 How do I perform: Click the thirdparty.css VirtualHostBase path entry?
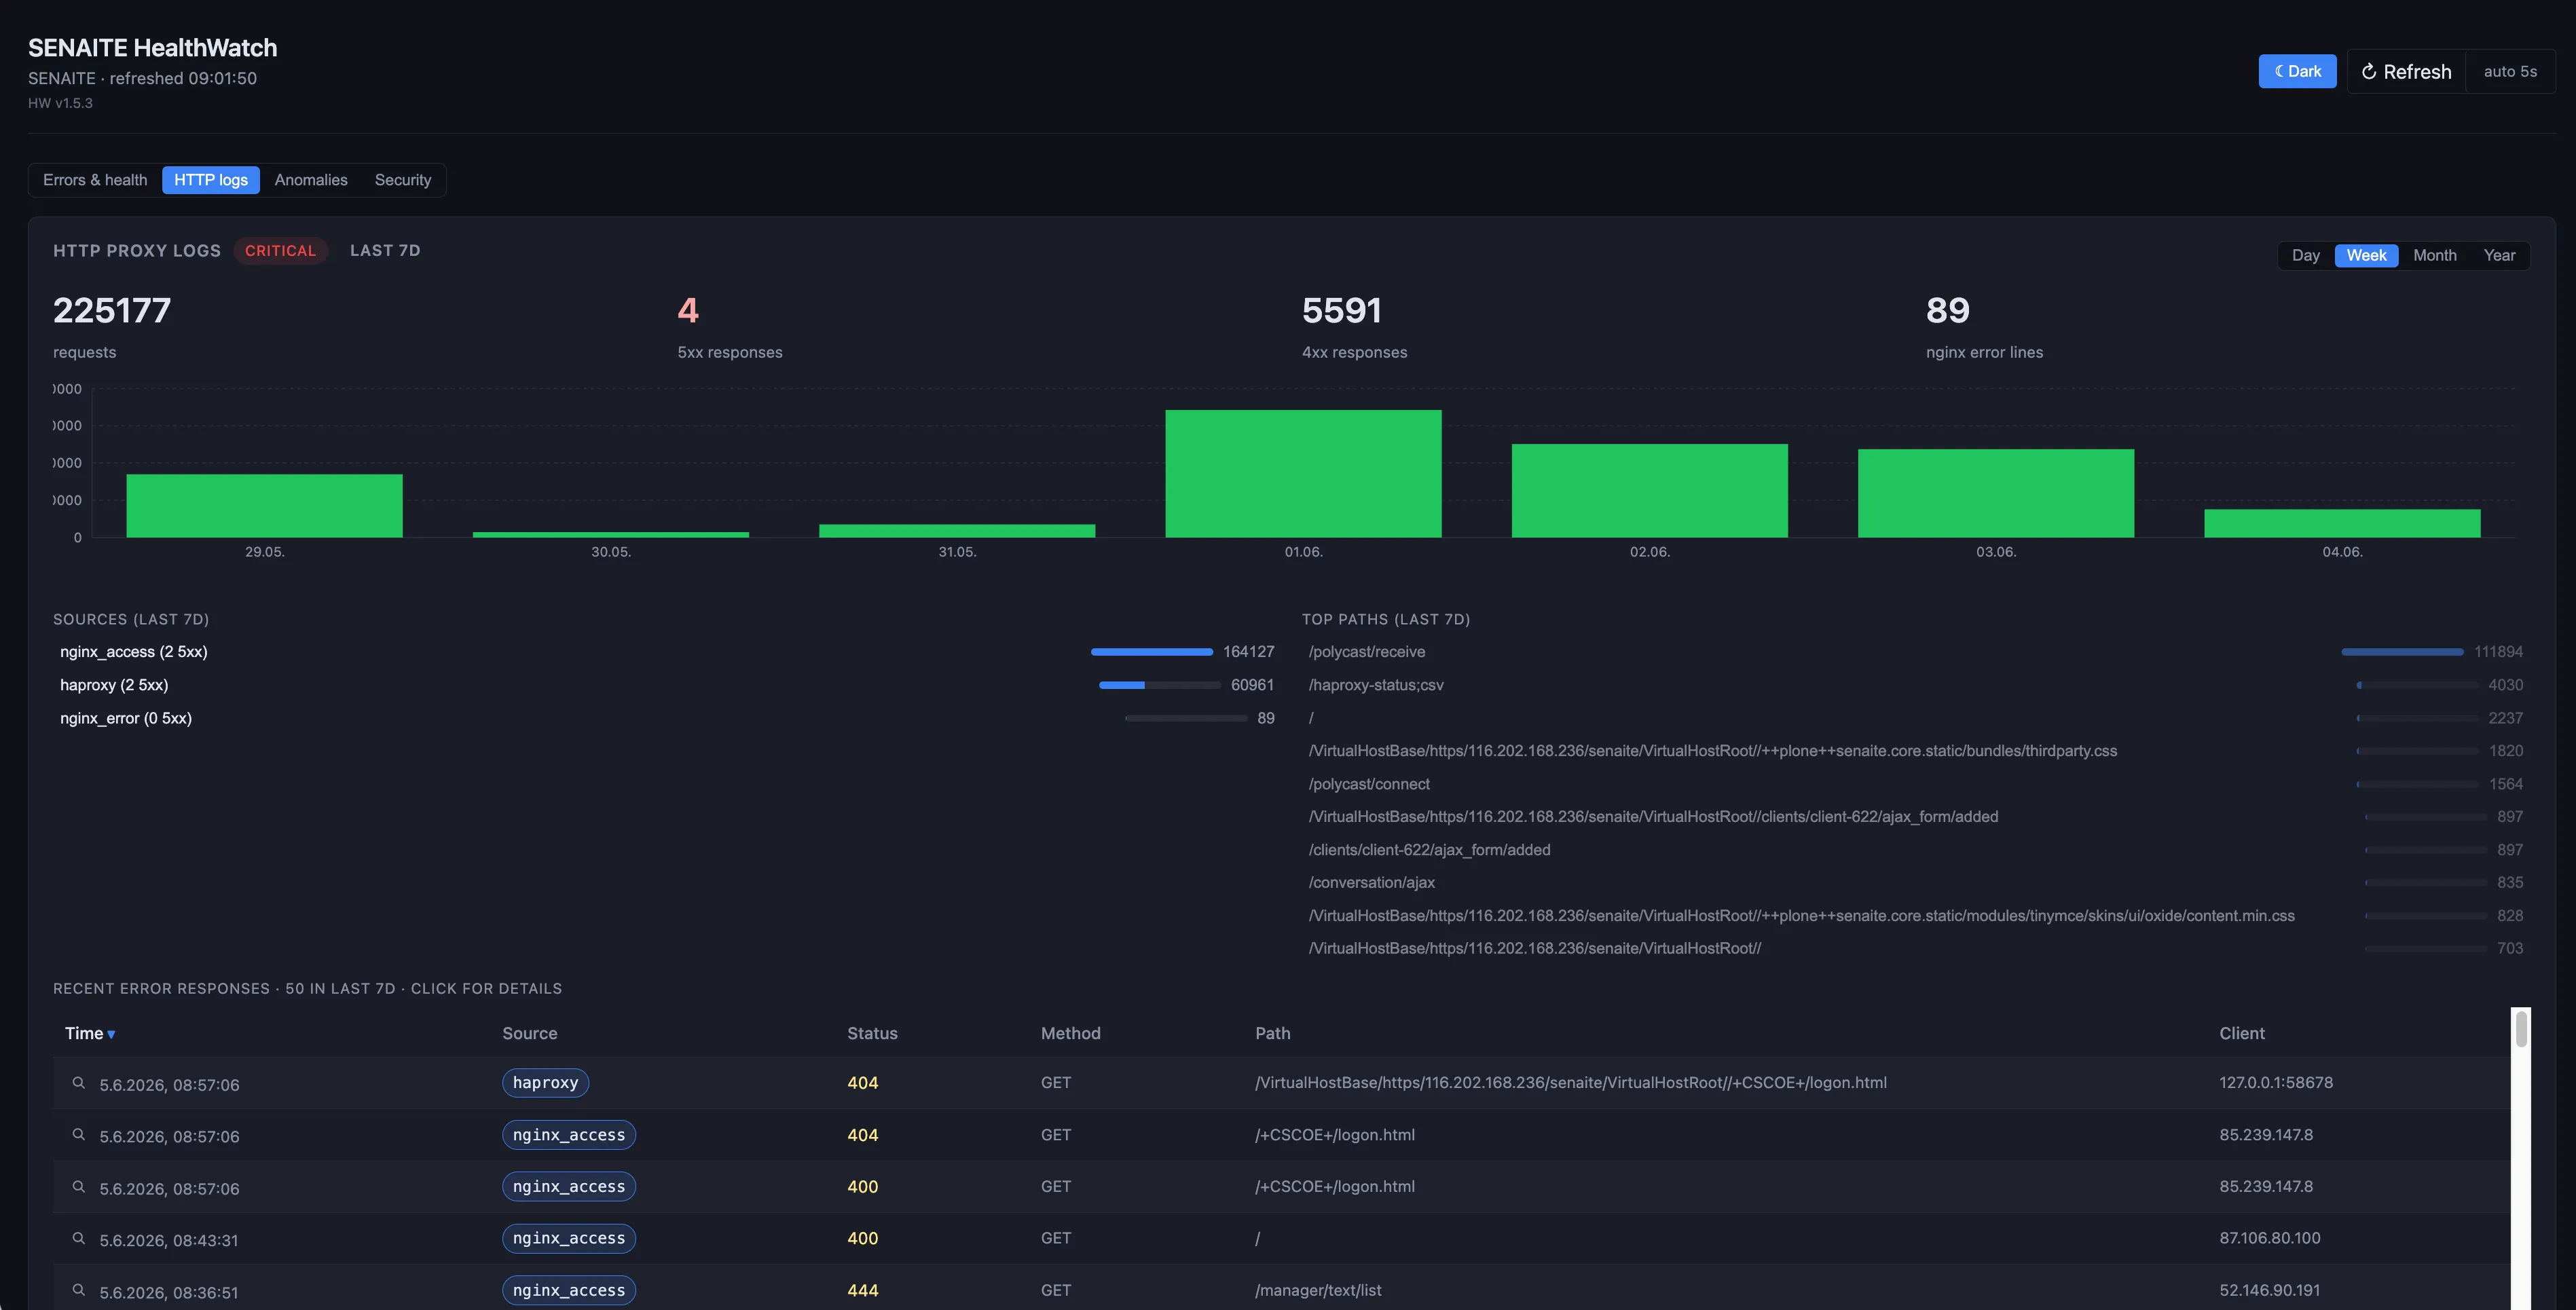[1713, 751]
